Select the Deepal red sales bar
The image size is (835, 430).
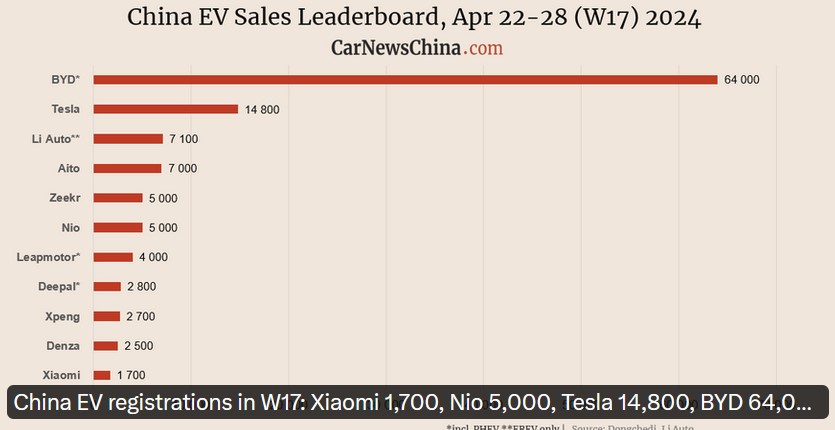point(107,286)
